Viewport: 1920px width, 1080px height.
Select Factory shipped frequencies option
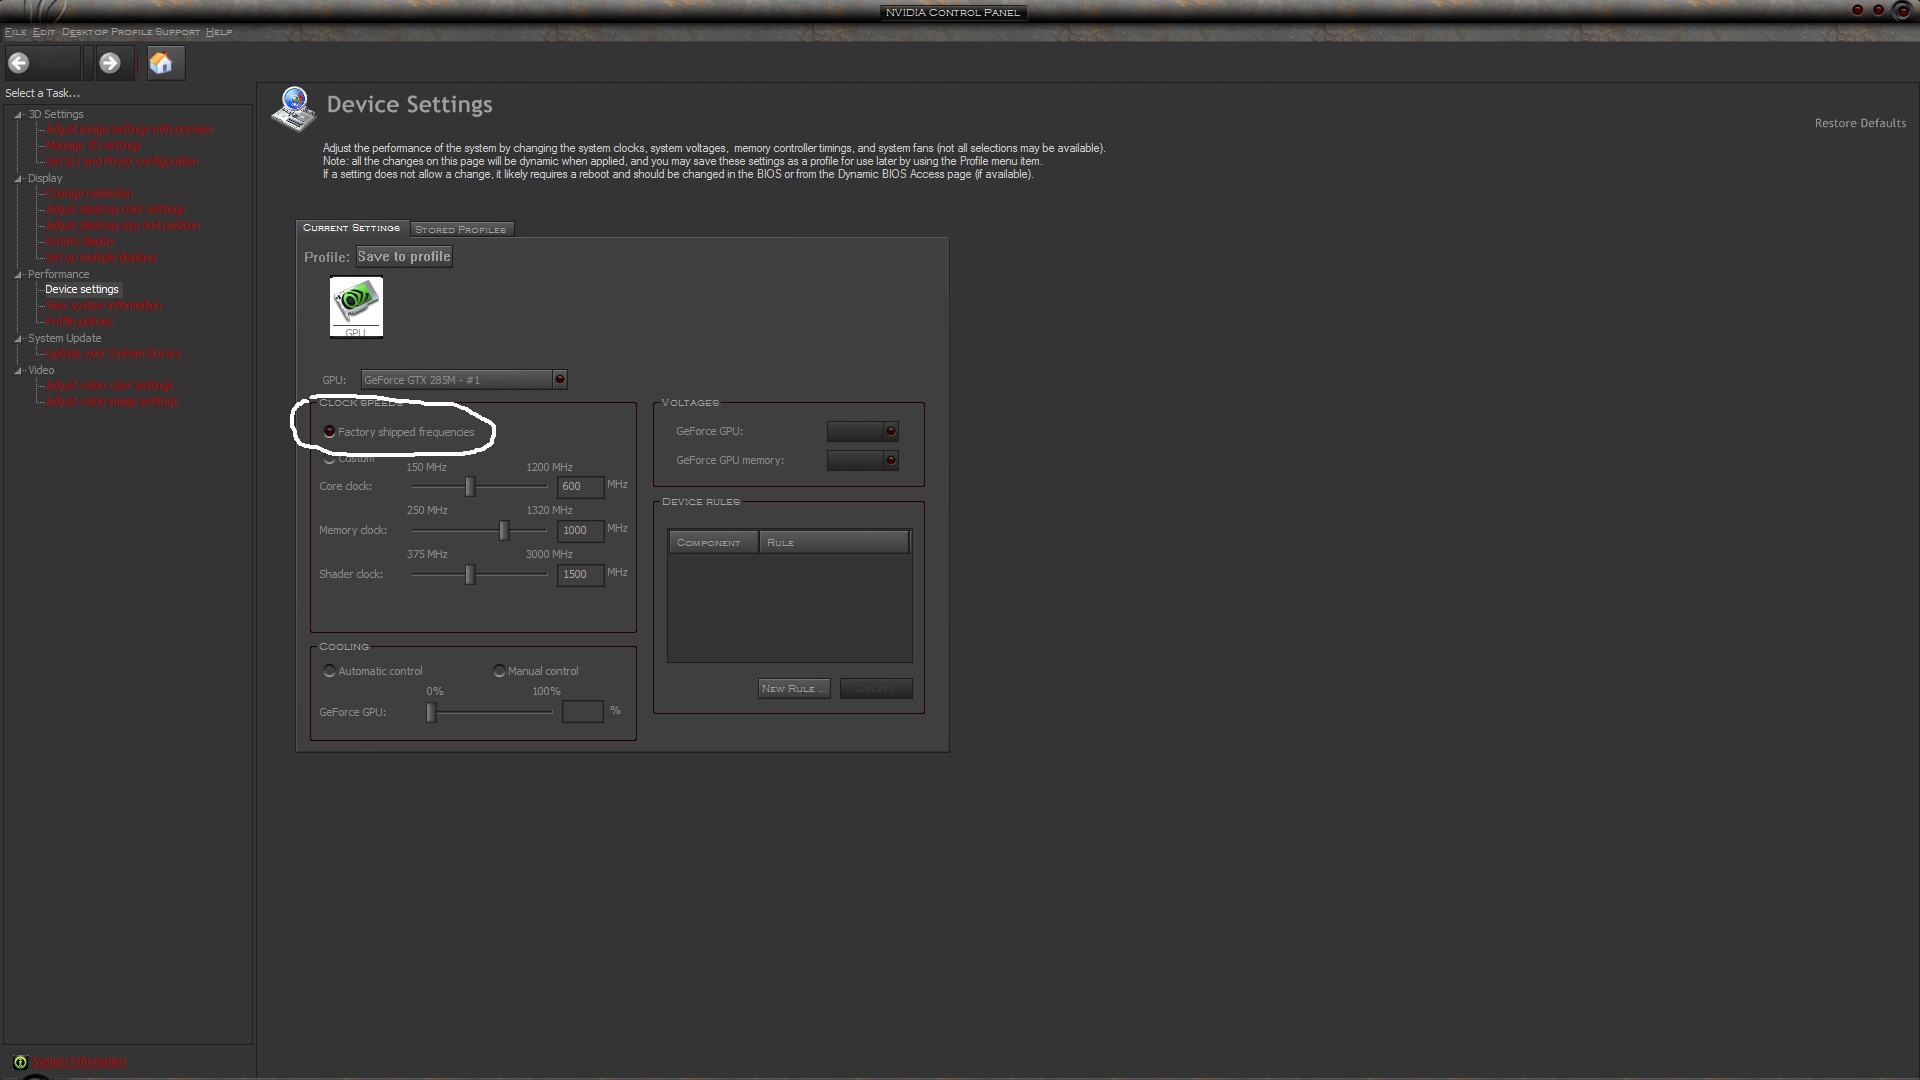pos(330,432)
